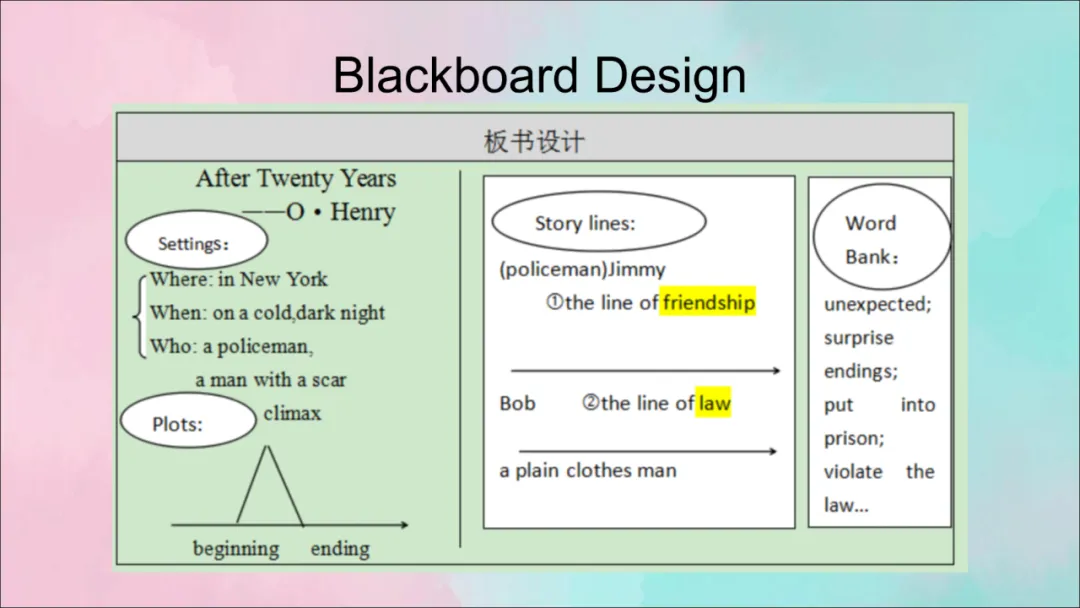Click the highlighted word "law"
The width and height of the screenshot is (1080, 608).
714,403
